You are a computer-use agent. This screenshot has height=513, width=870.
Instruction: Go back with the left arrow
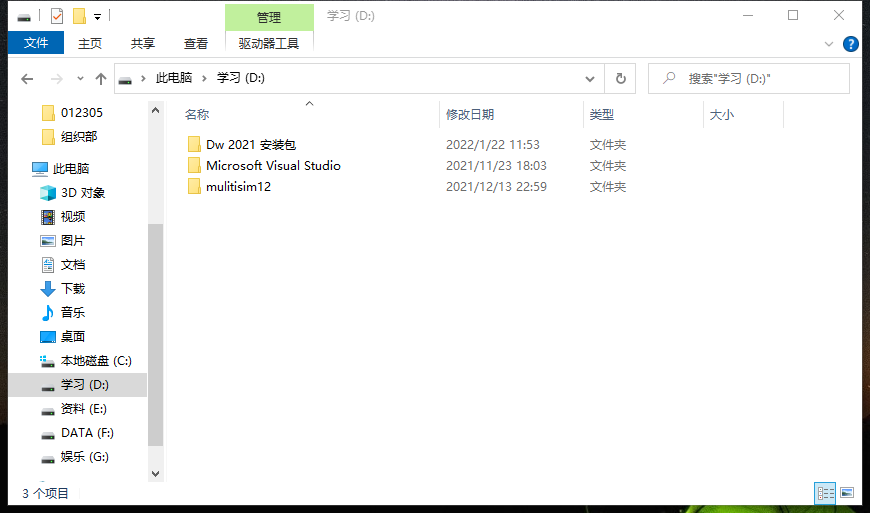pyautogui.click(x=27, y=79)
